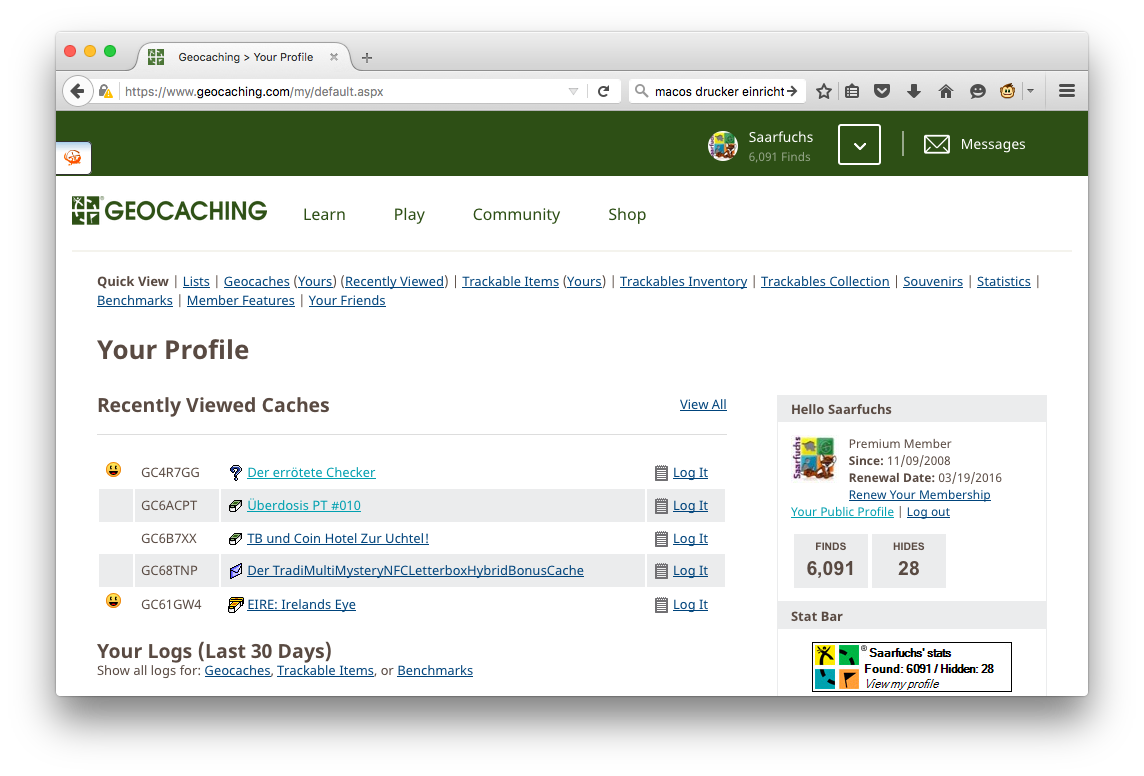Open TB und Coin Hotel Zur Uchtel! cache
Screen dimensions: 1144x776
tap(338, 538)
